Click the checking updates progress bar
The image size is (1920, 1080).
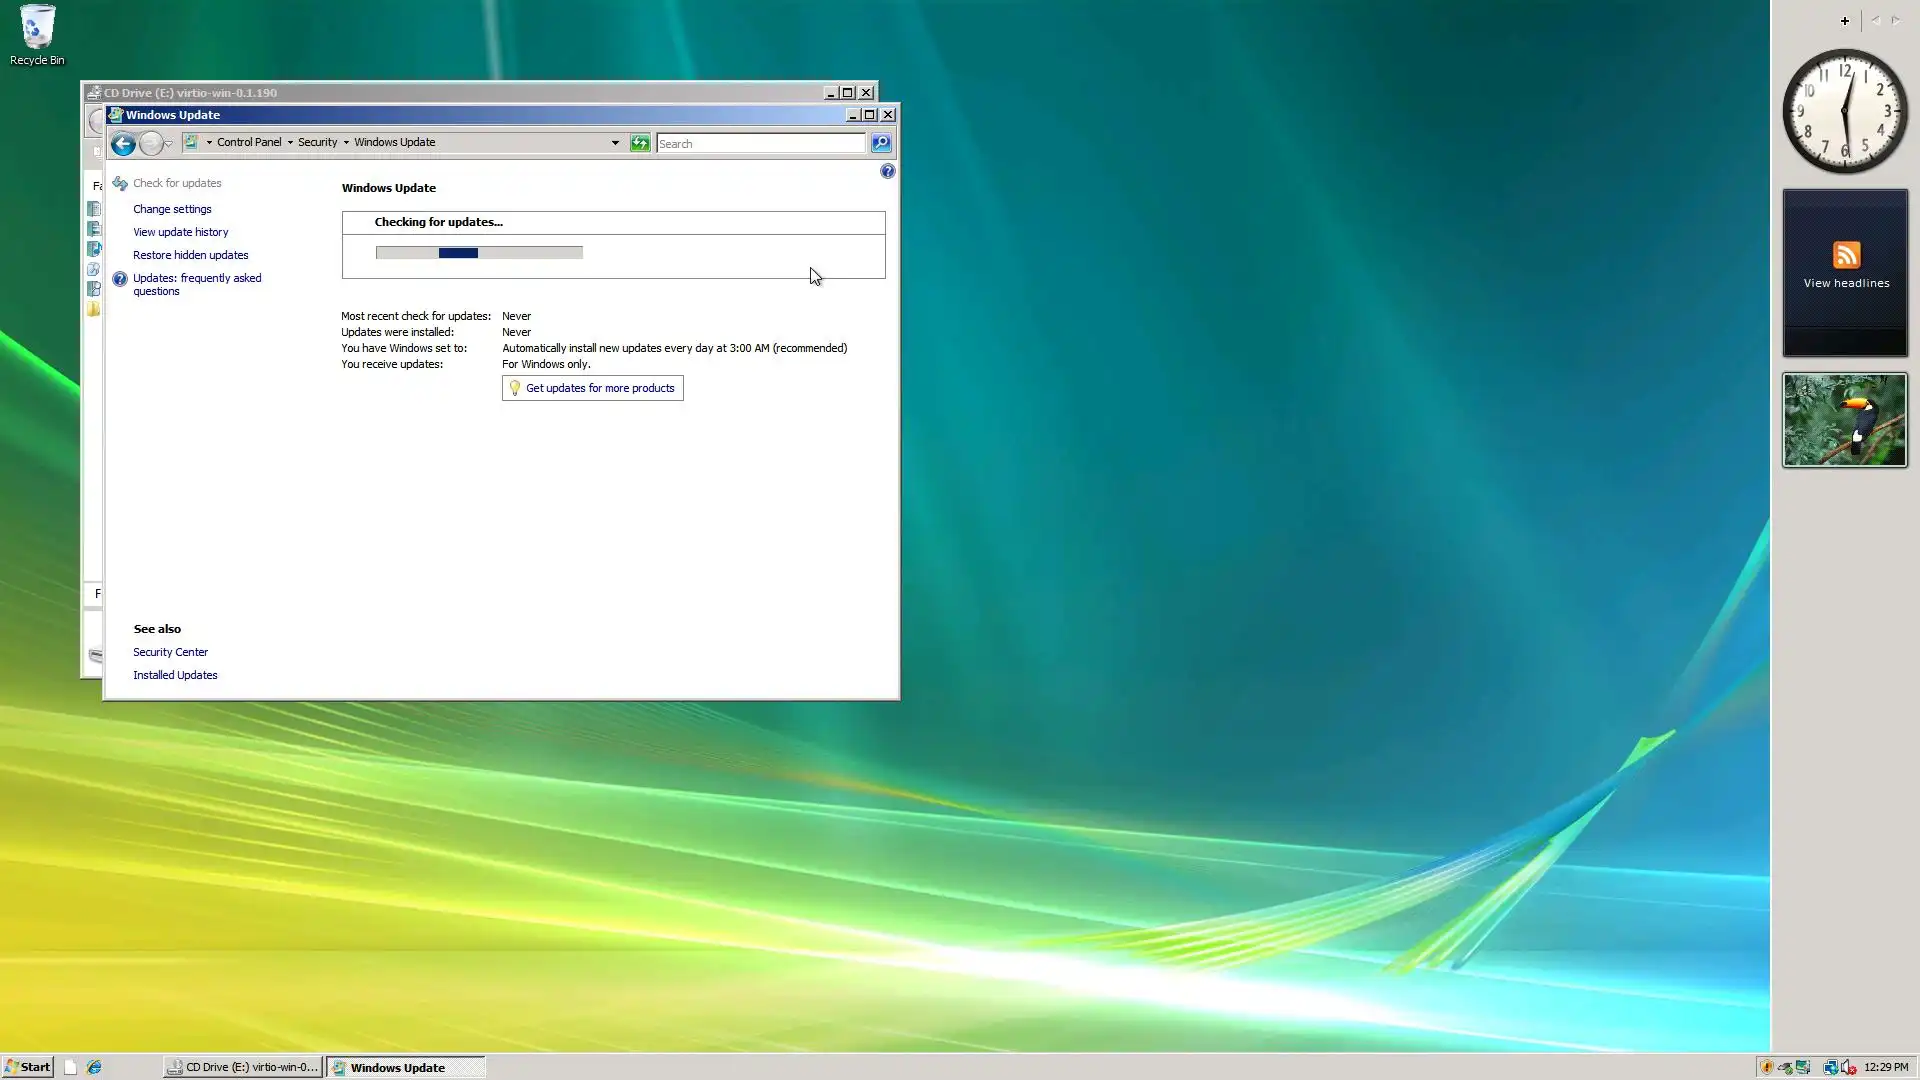(x=479, y=253)
